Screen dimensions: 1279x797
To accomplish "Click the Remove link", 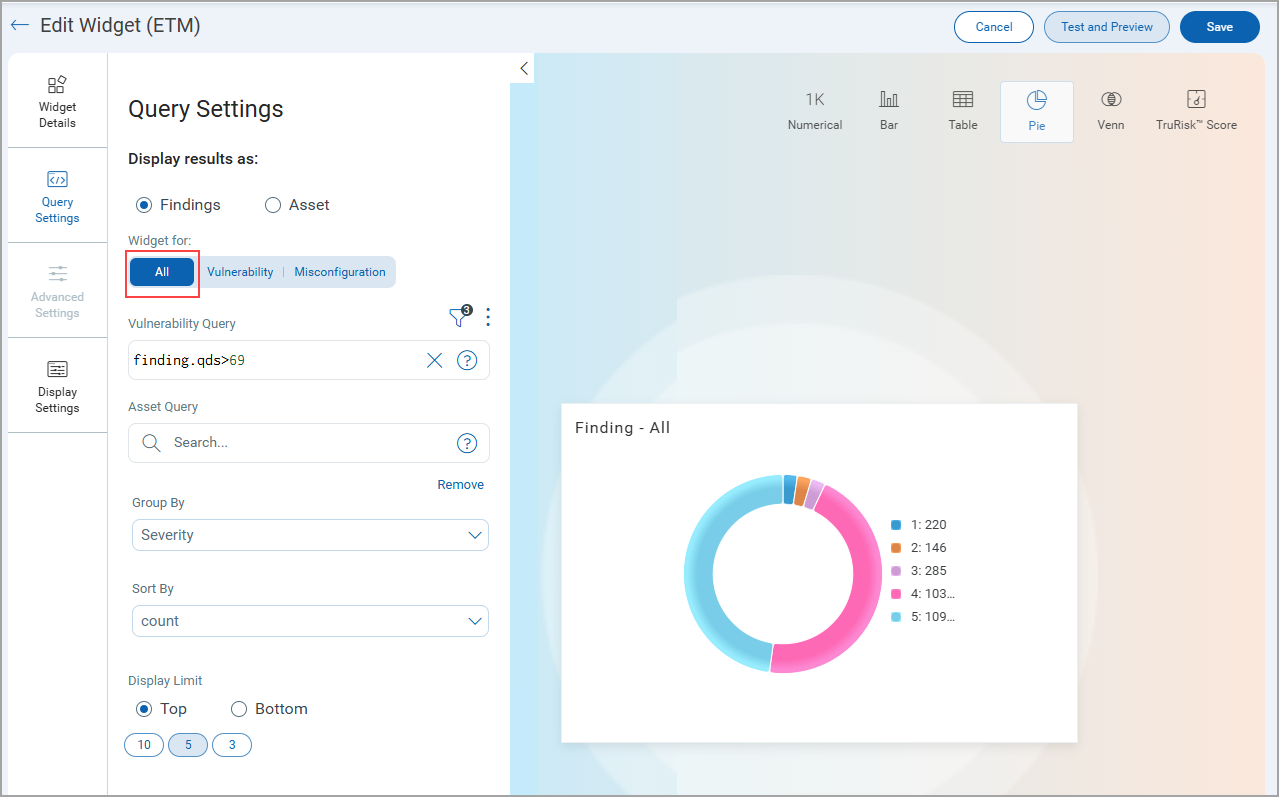I will point(461,485).
